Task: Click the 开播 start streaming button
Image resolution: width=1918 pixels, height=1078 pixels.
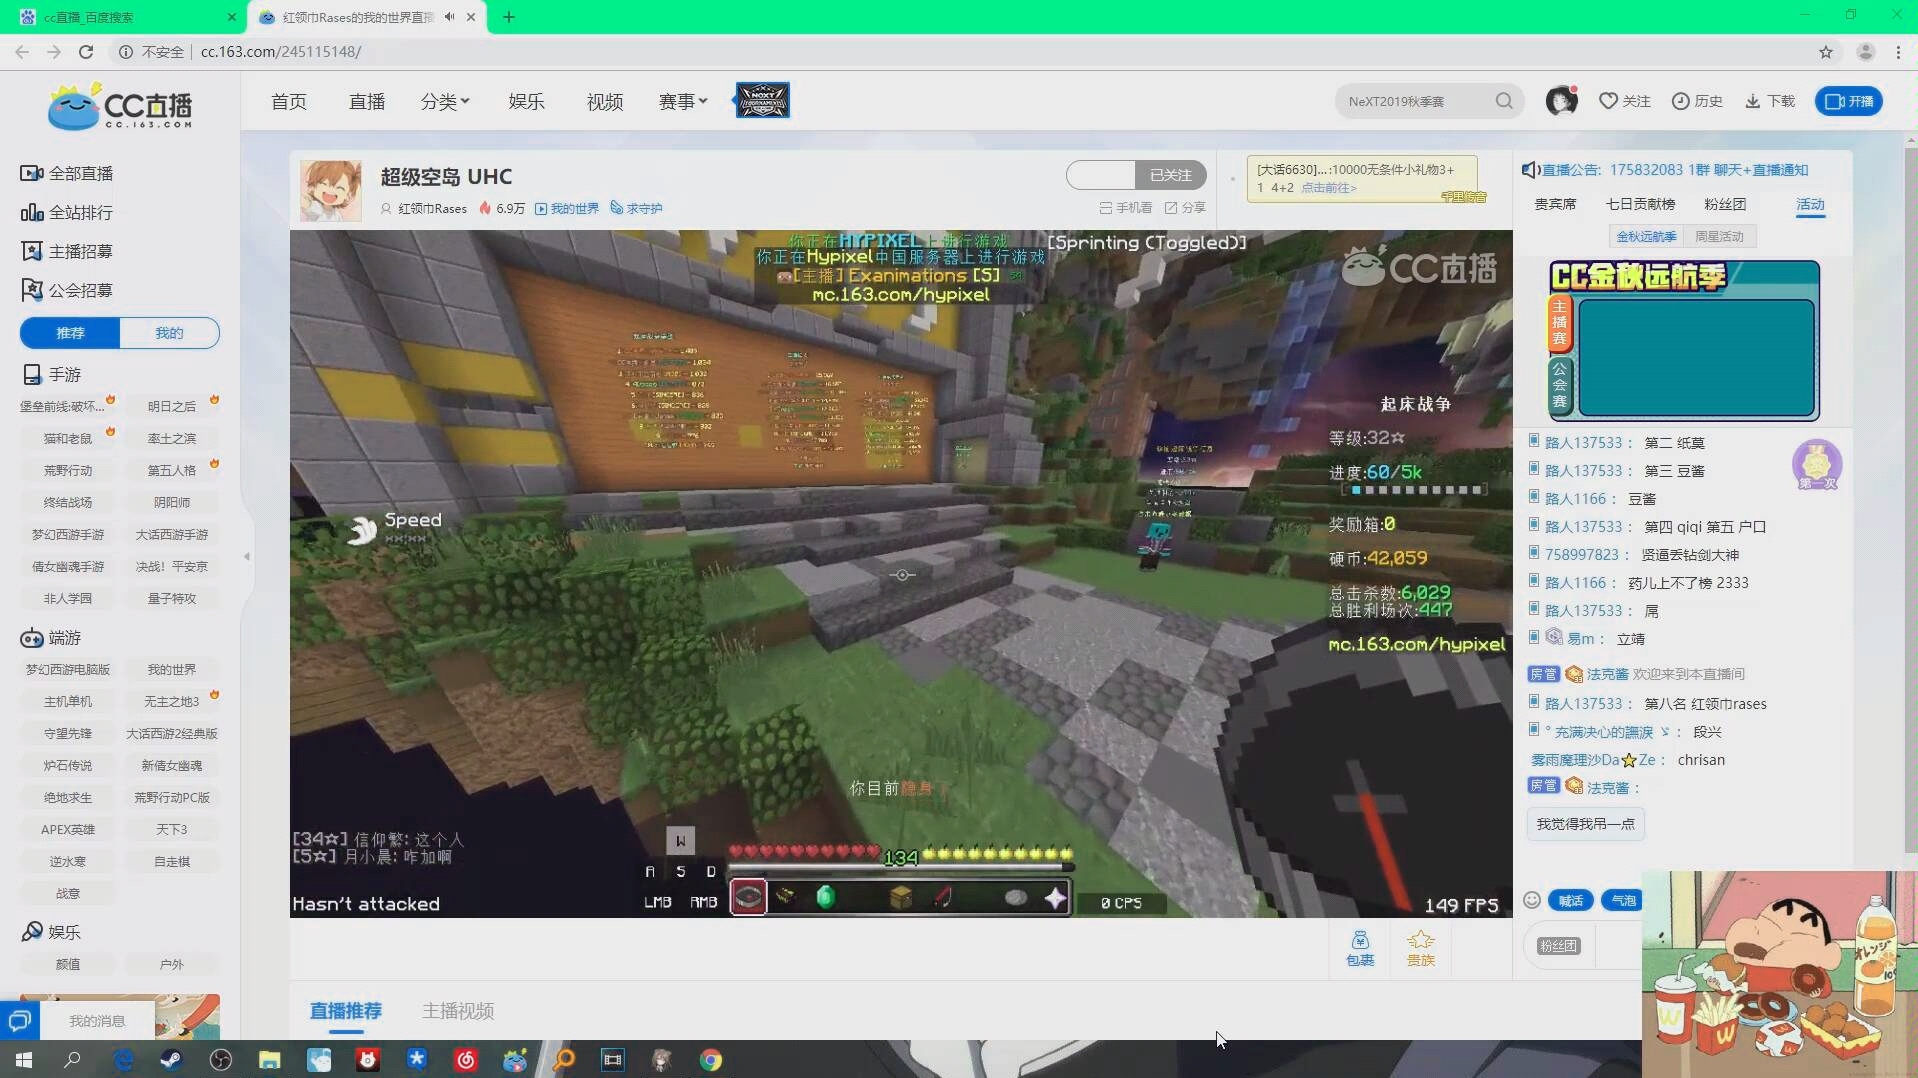Action: pyautogui.click(x=1849, y=101)
